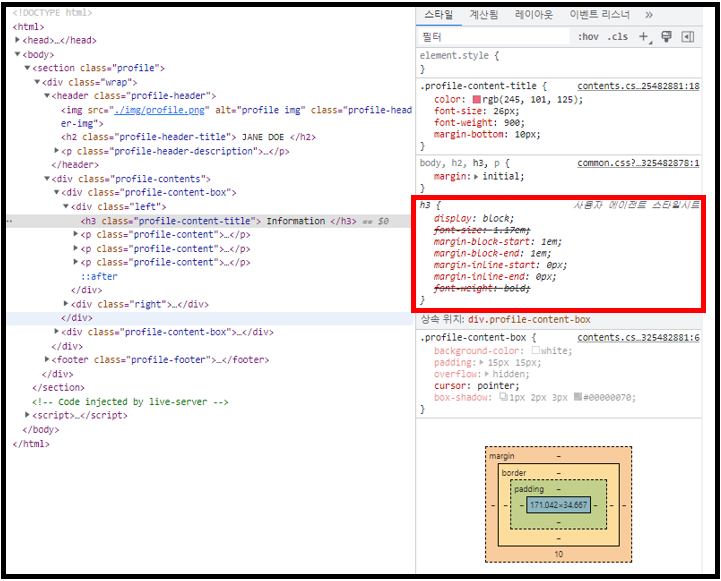Image resolution: width=721 pixels, height=581 pixels.
Task: Open the rendering emulation paintbrush icon
Action: (666, 37)
